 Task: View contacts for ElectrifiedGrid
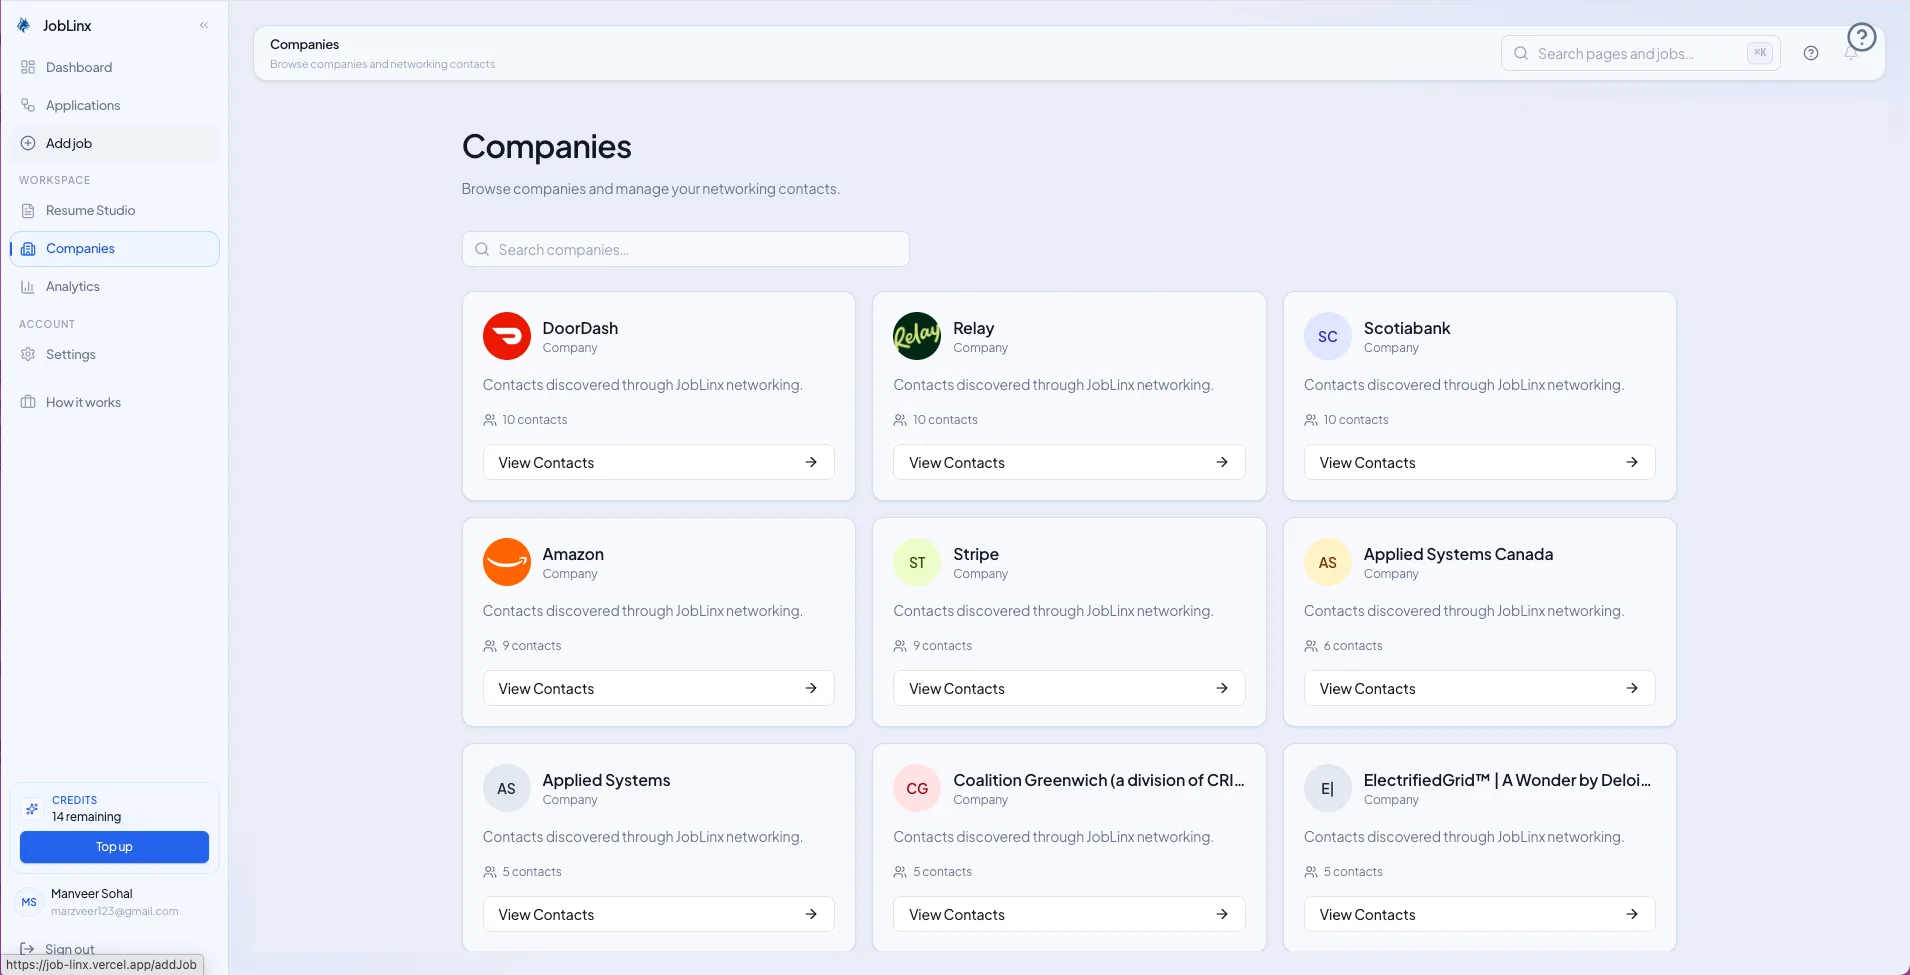pyautogui.click(x=1479, y=914)
